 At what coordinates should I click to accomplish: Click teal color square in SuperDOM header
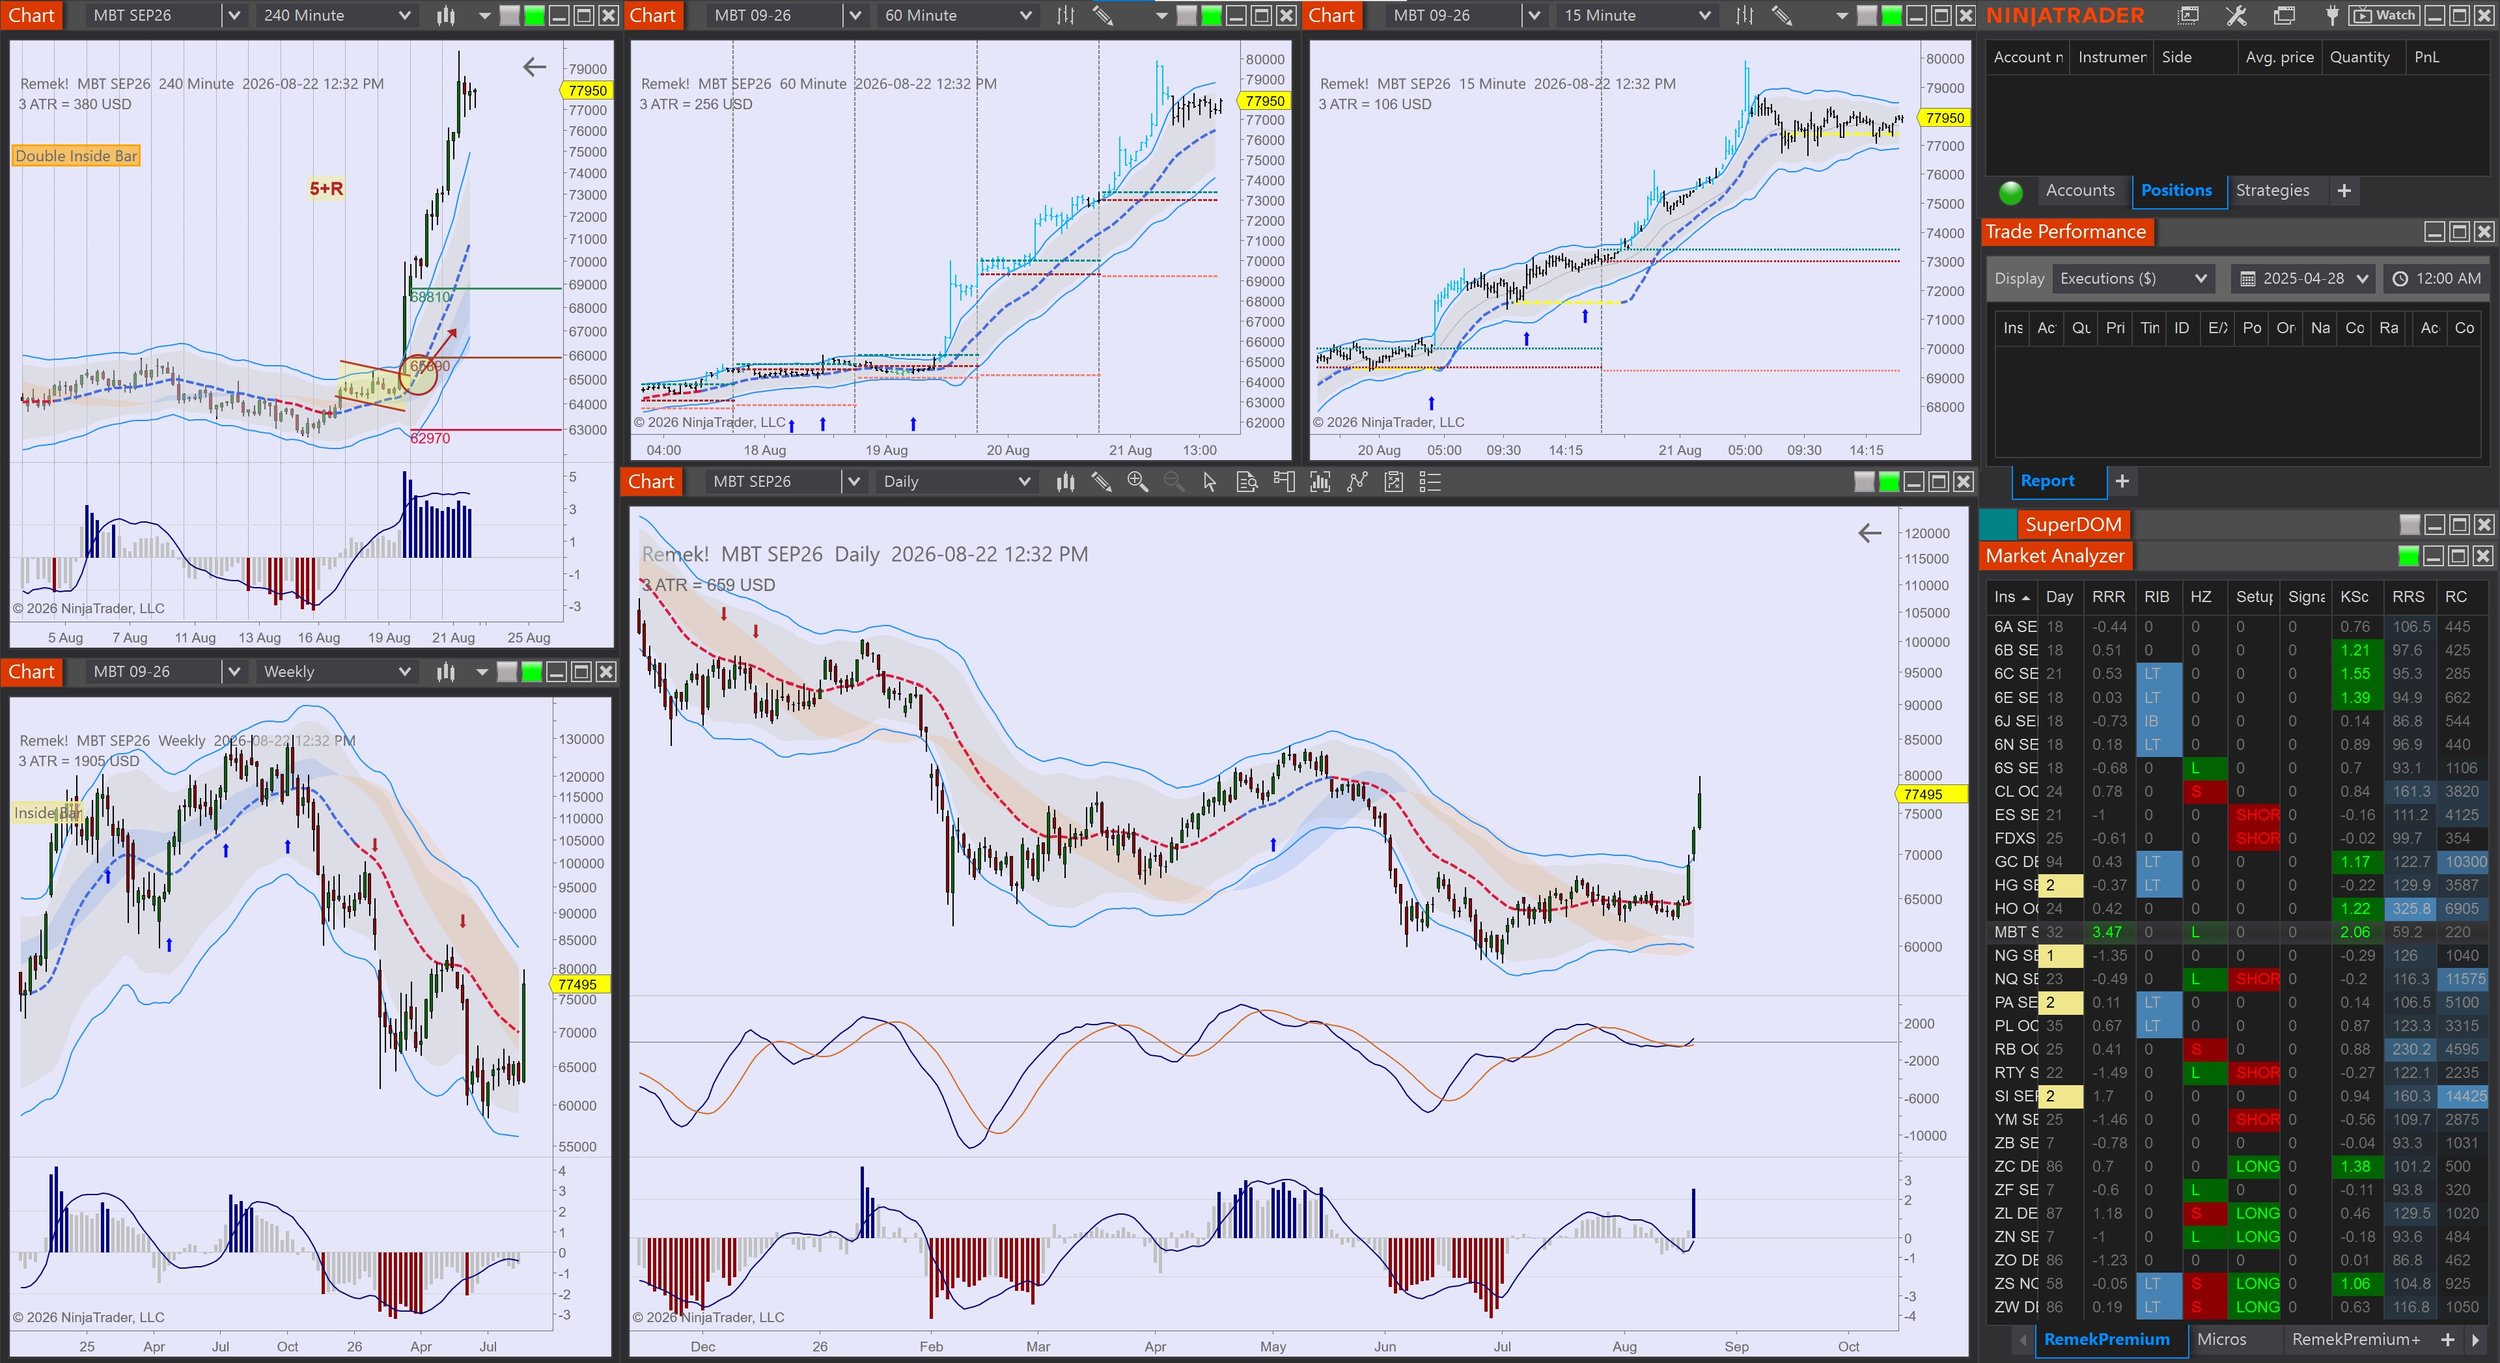[x=1997, y=525]
